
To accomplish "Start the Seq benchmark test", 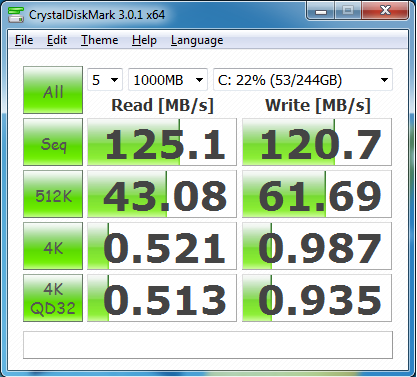I will coord(53,142).
